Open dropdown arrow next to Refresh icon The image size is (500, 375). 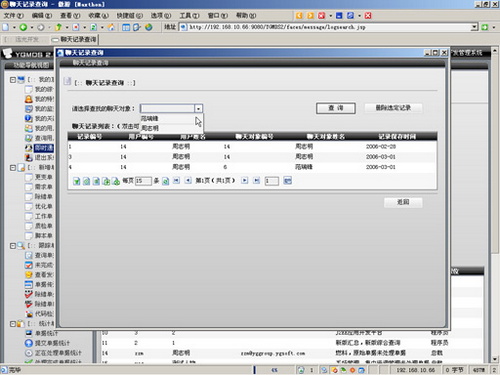(102, 27)
